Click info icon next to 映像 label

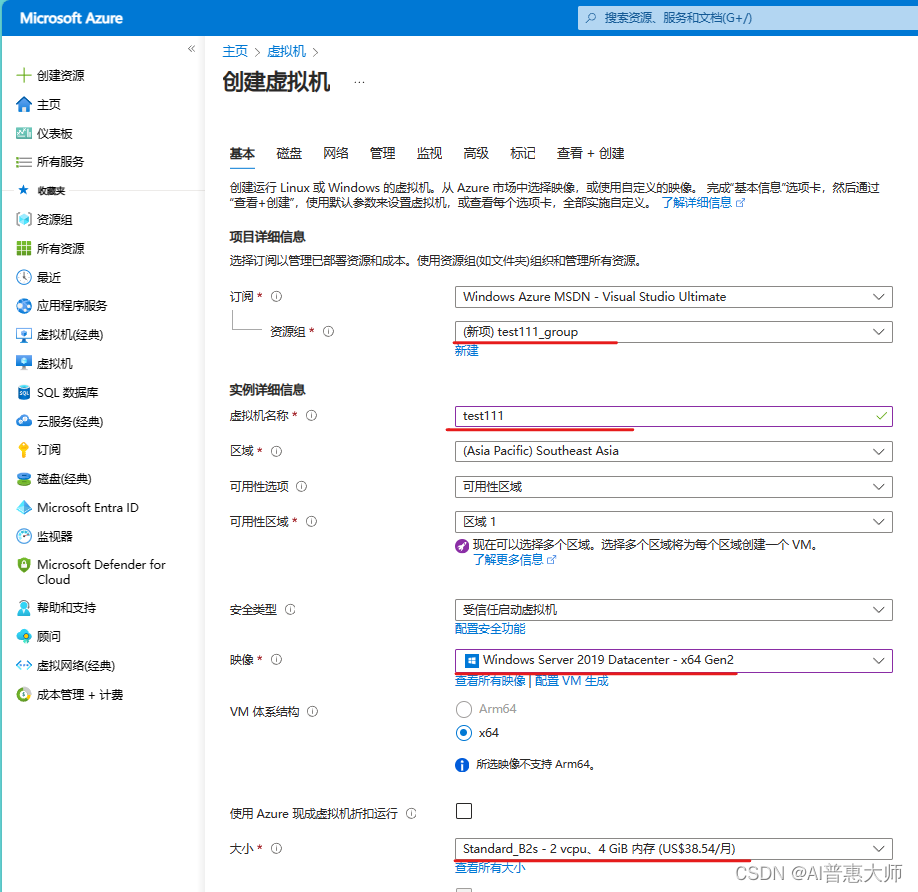click(276, 660)
